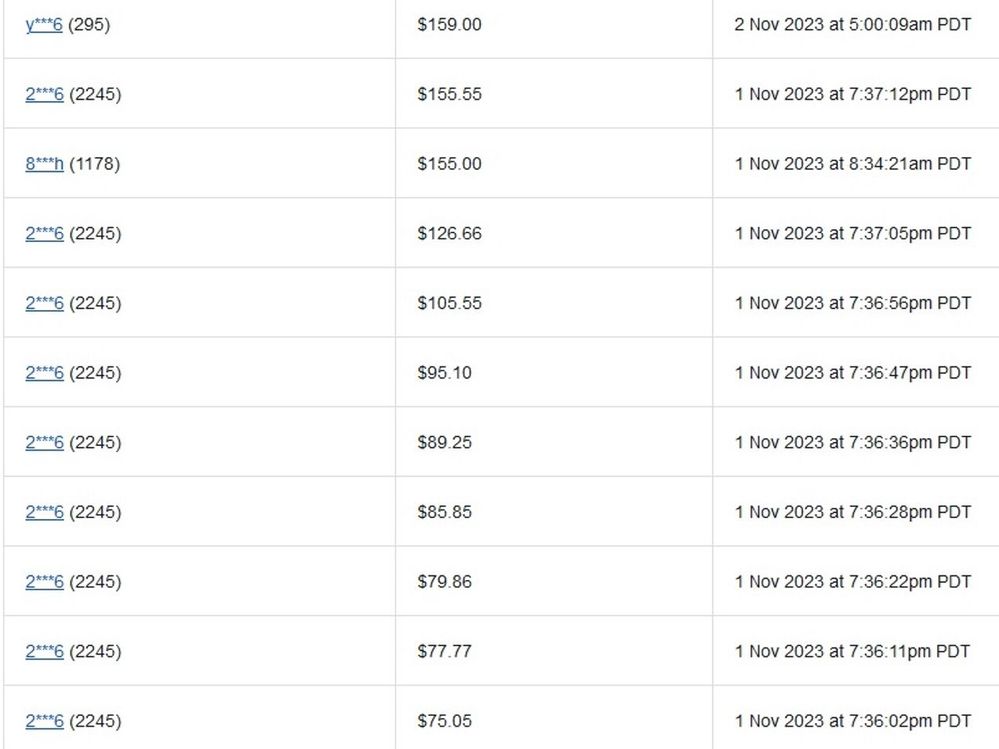Open bidder y***6 profile link
Viewport: 999px width, 749px height.
(44, 25)
